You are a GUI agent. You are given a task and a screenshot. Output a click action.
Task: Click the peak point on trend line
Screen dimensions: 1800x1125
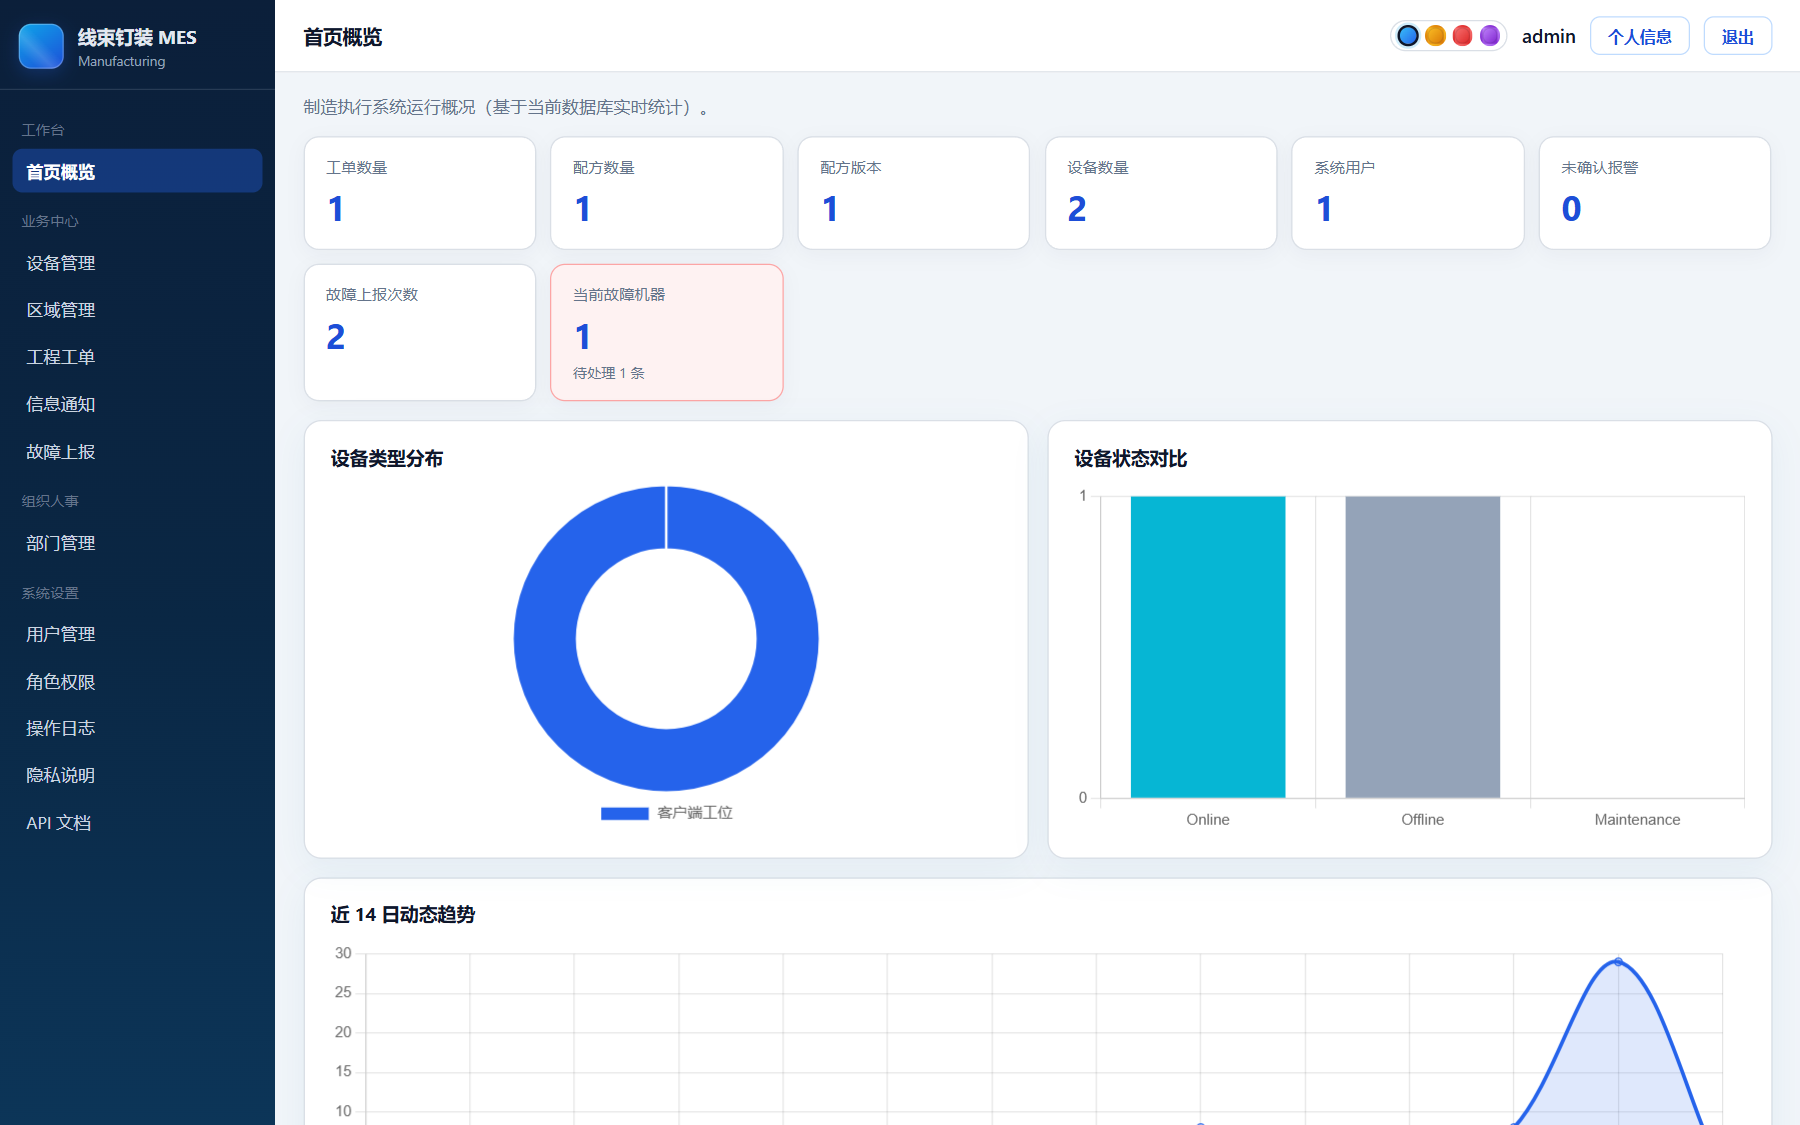point(1618,962)
